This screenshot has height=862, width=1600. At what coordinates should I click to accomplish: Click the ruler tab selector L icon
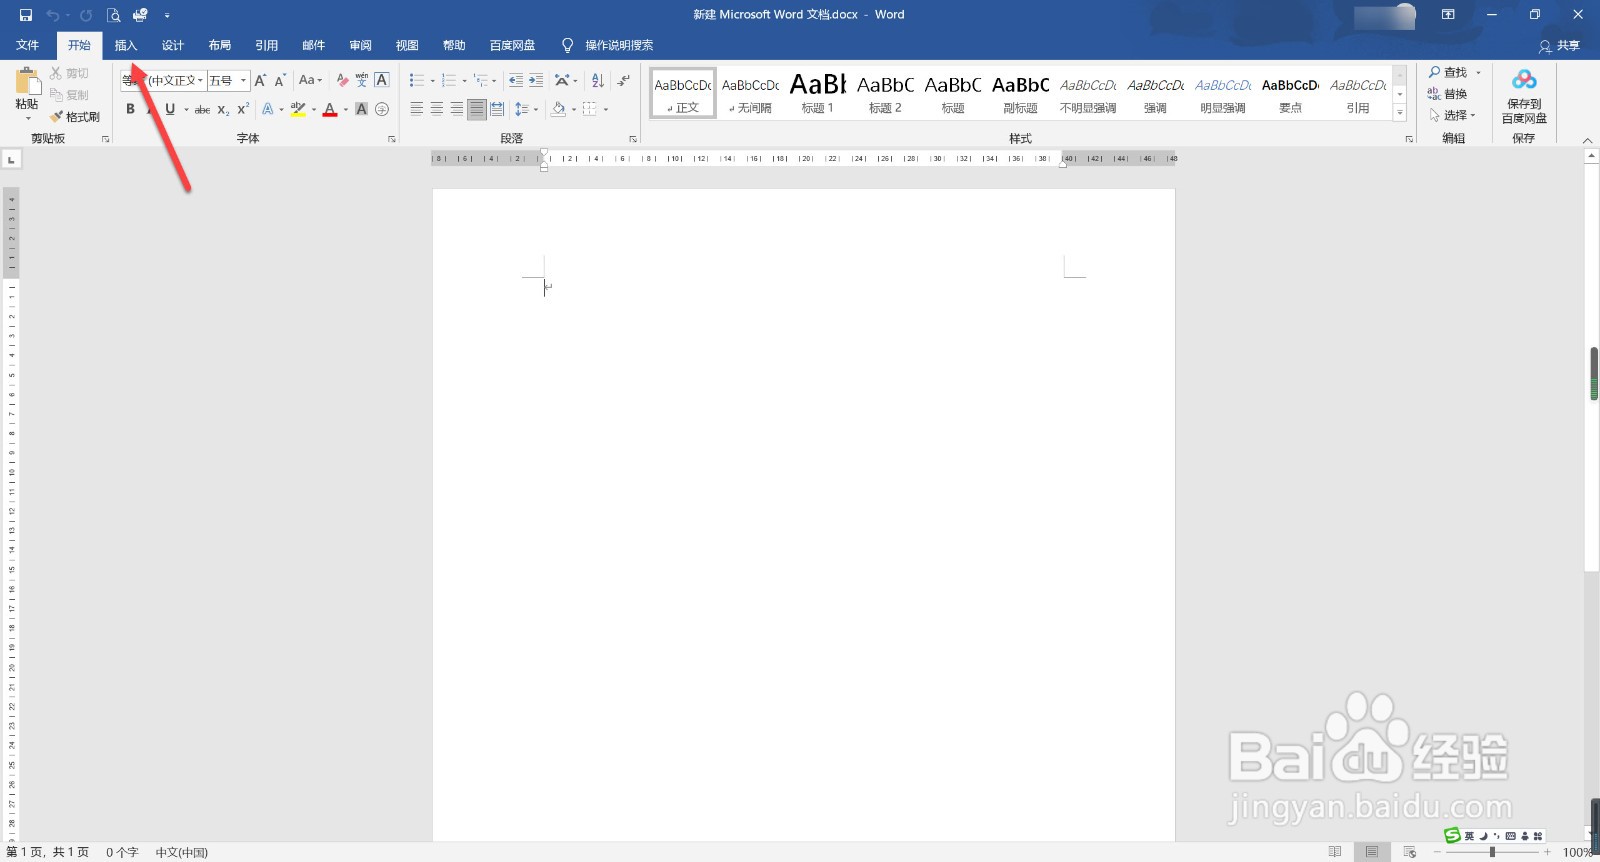click(11, 159)
